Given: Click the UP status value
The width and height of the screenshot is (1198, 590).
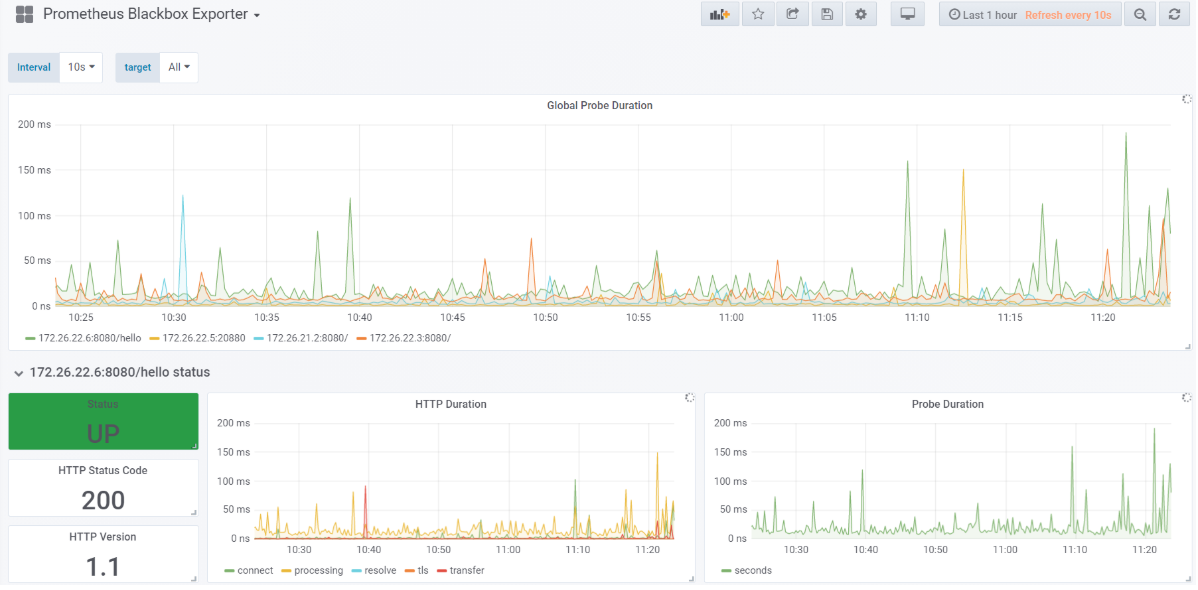Looking at the screenshot, I should (103, 434).
